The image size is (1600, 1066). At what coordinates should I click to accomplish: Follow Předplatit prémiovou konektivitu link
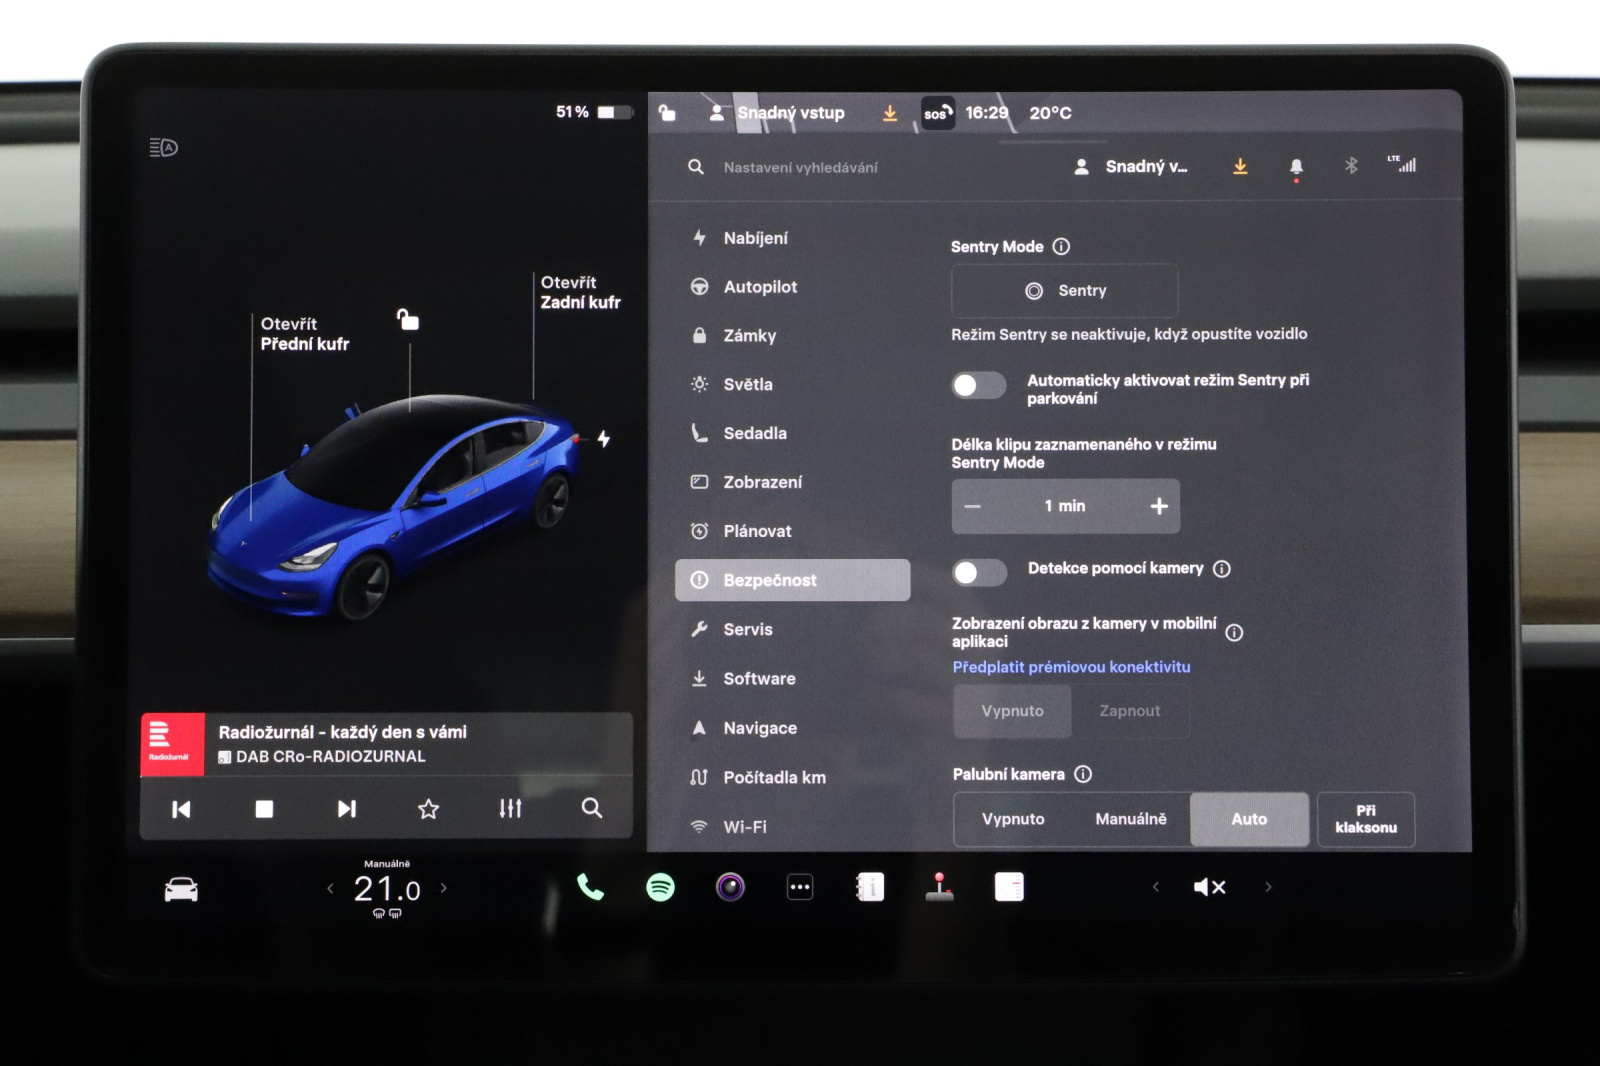[x=1071, y=667]
